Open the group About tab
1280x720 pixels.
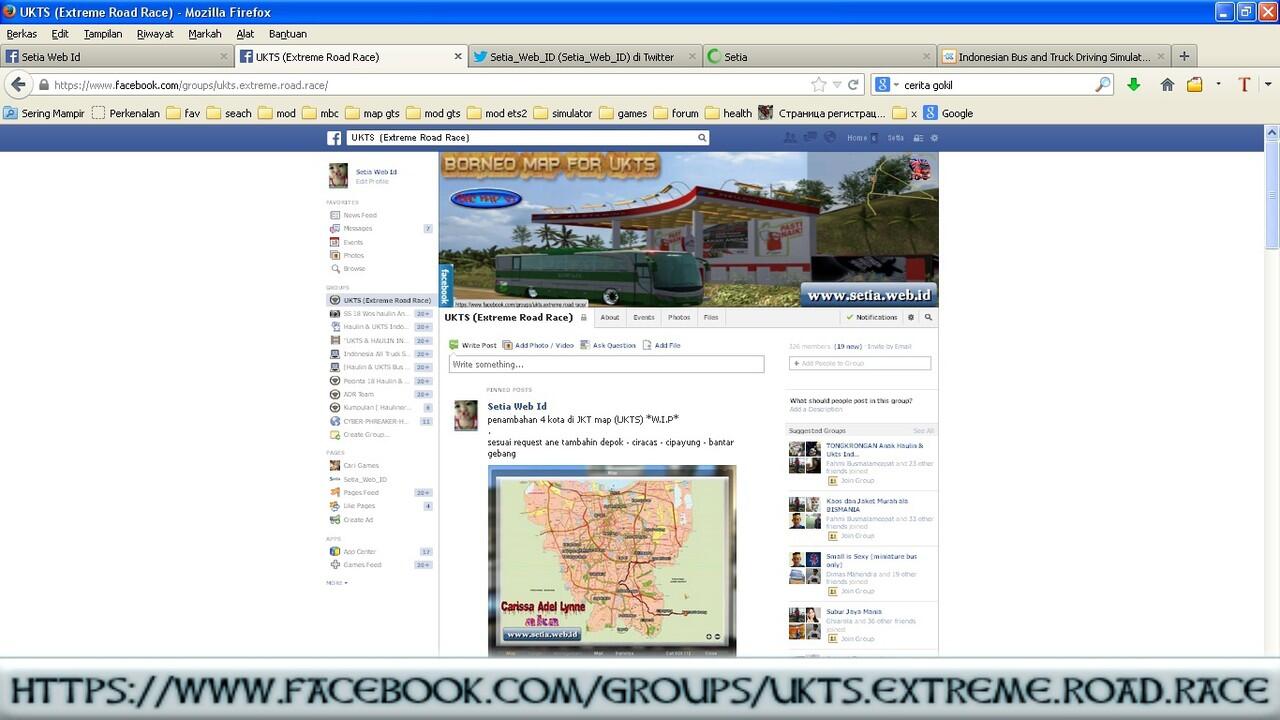click(610, 317)
